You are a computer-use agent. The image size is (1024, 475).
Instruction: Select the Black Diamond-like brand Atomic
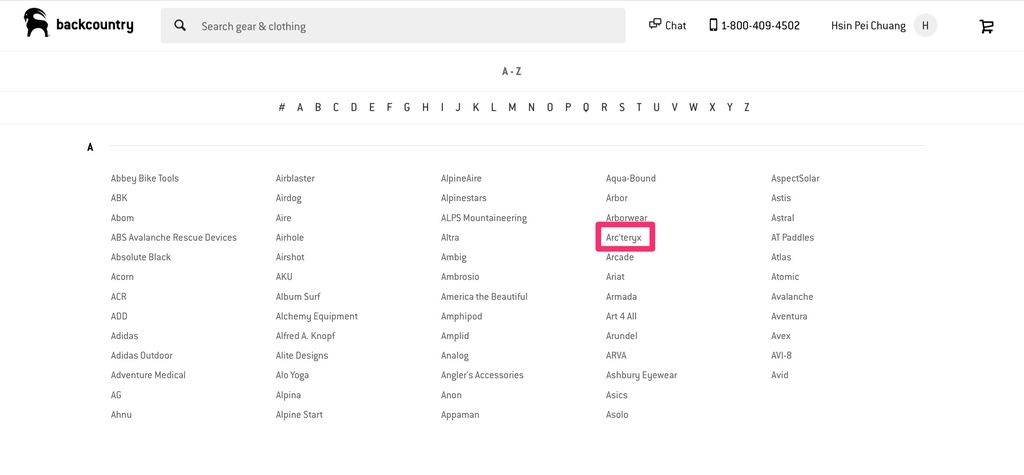pos(785,277)
